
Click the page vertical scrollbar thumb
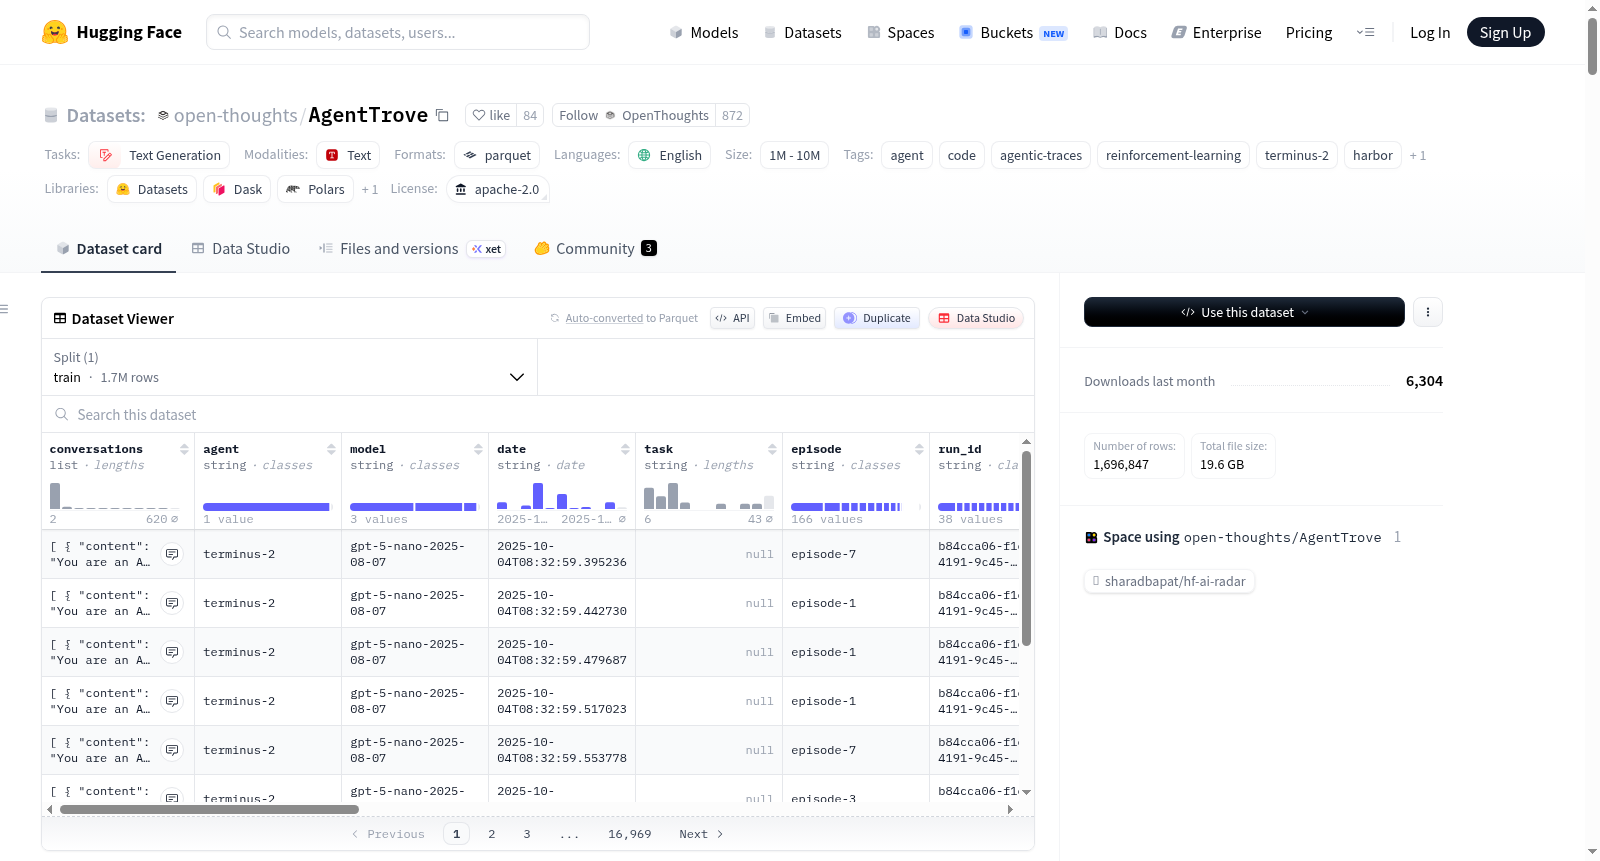click(x=1592, y=45)
